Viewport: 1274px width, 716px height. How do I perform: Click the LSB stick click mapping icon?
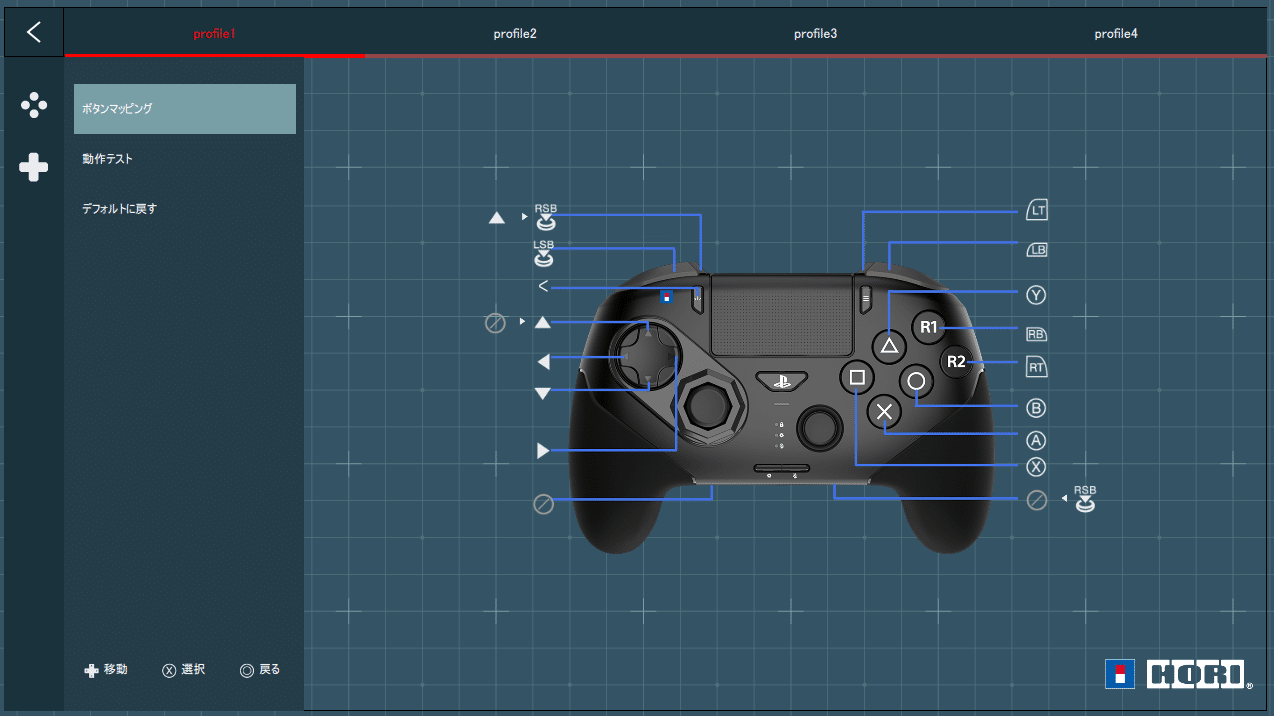click(x=544, y=254)
